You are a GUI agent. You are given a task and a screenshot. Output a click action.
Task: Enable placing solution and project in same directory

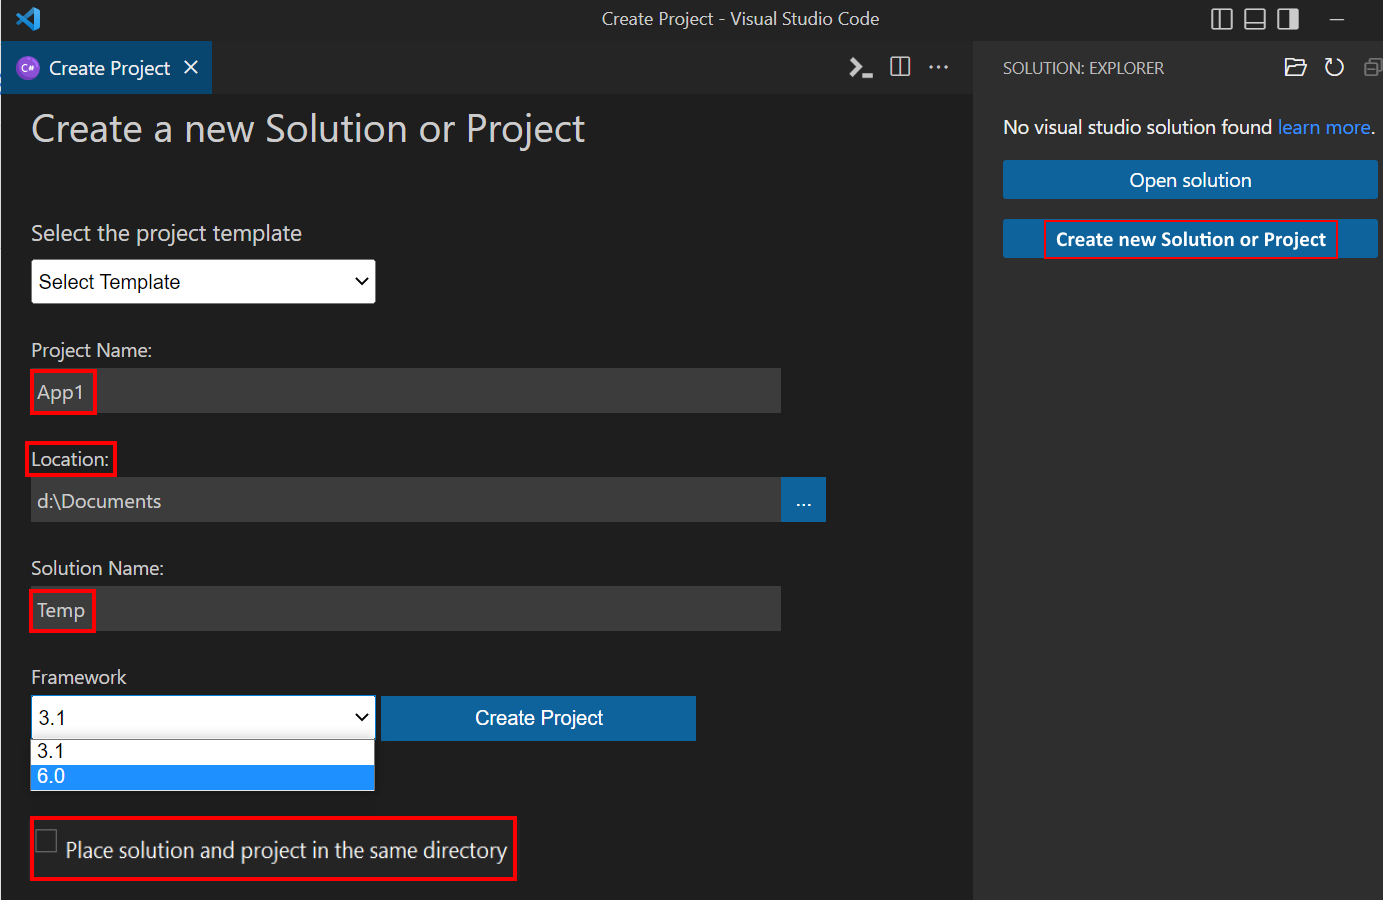pos(46,841)
